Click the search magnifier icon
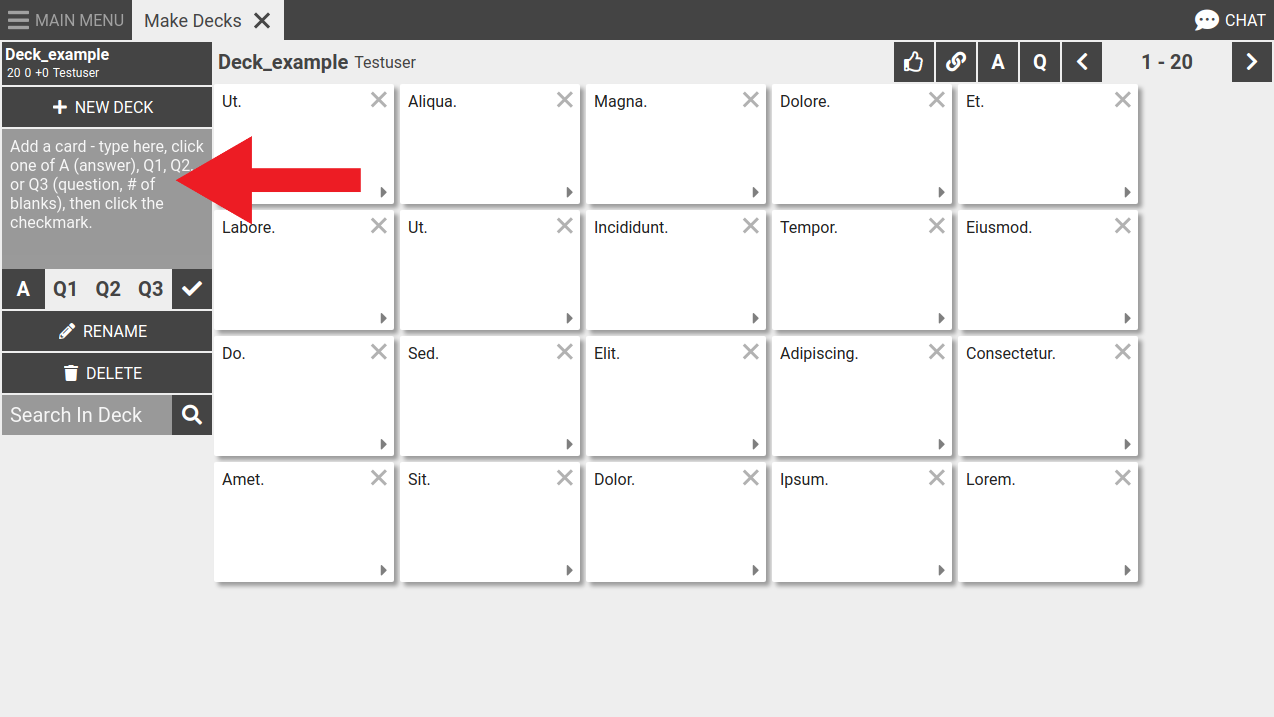Image resolution: width=1274 pixels, height=717 pixels. (x=192, y=415)
